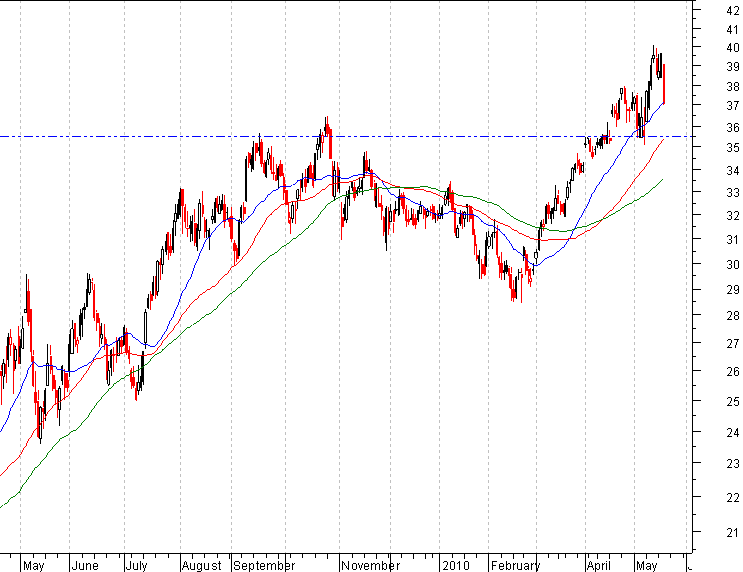Click the "30" price axis value
Viewport: 743px width, 572px height.
coord(733,264)
